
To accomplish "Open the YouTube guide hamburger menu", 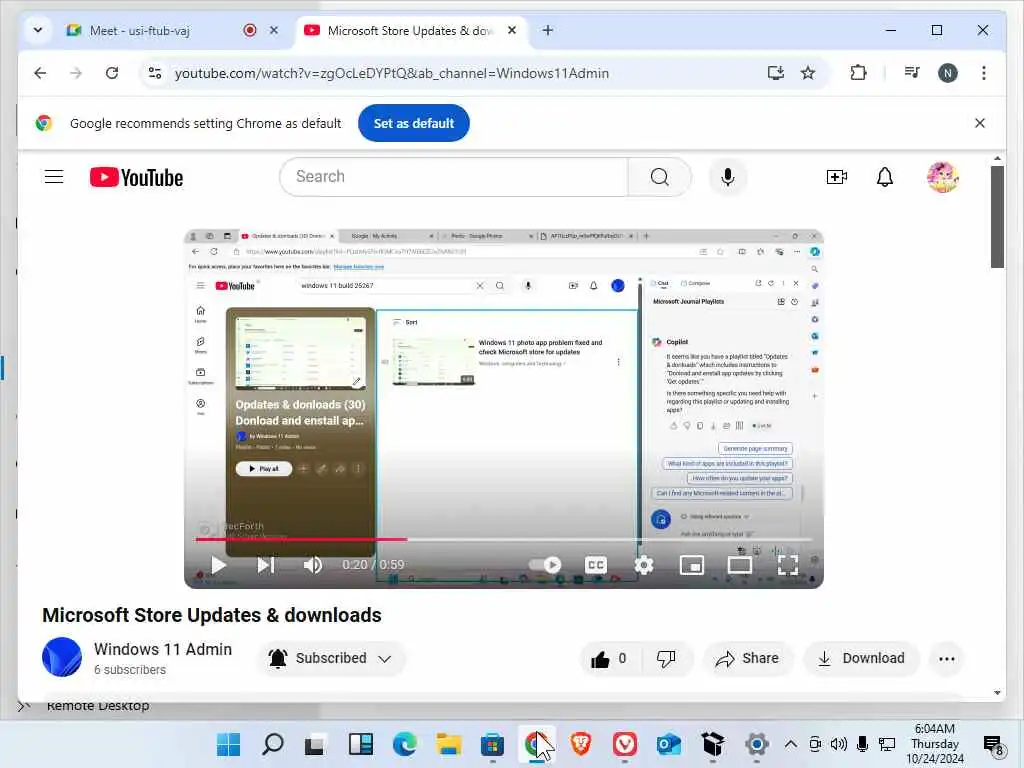I will [x=54, y=177].
